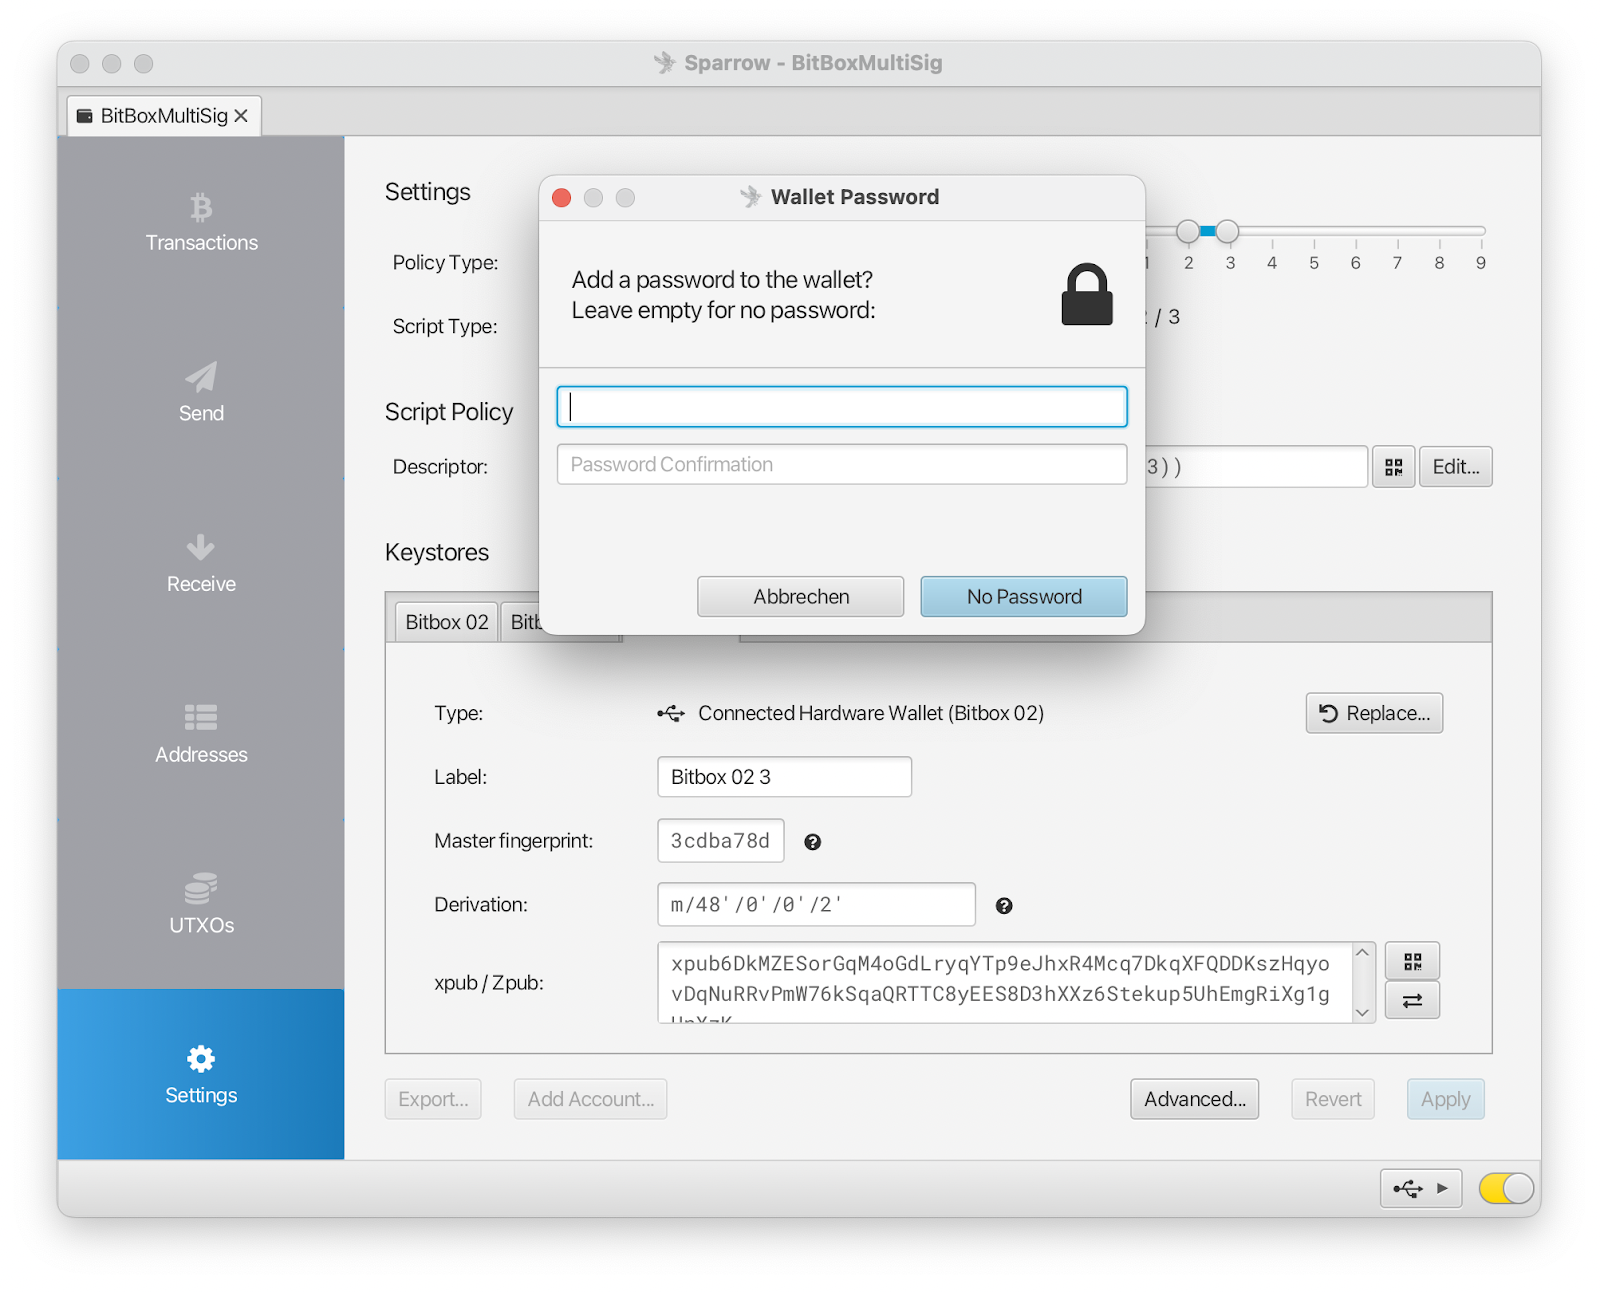Focus the wallet password input field

click(842, 407)
